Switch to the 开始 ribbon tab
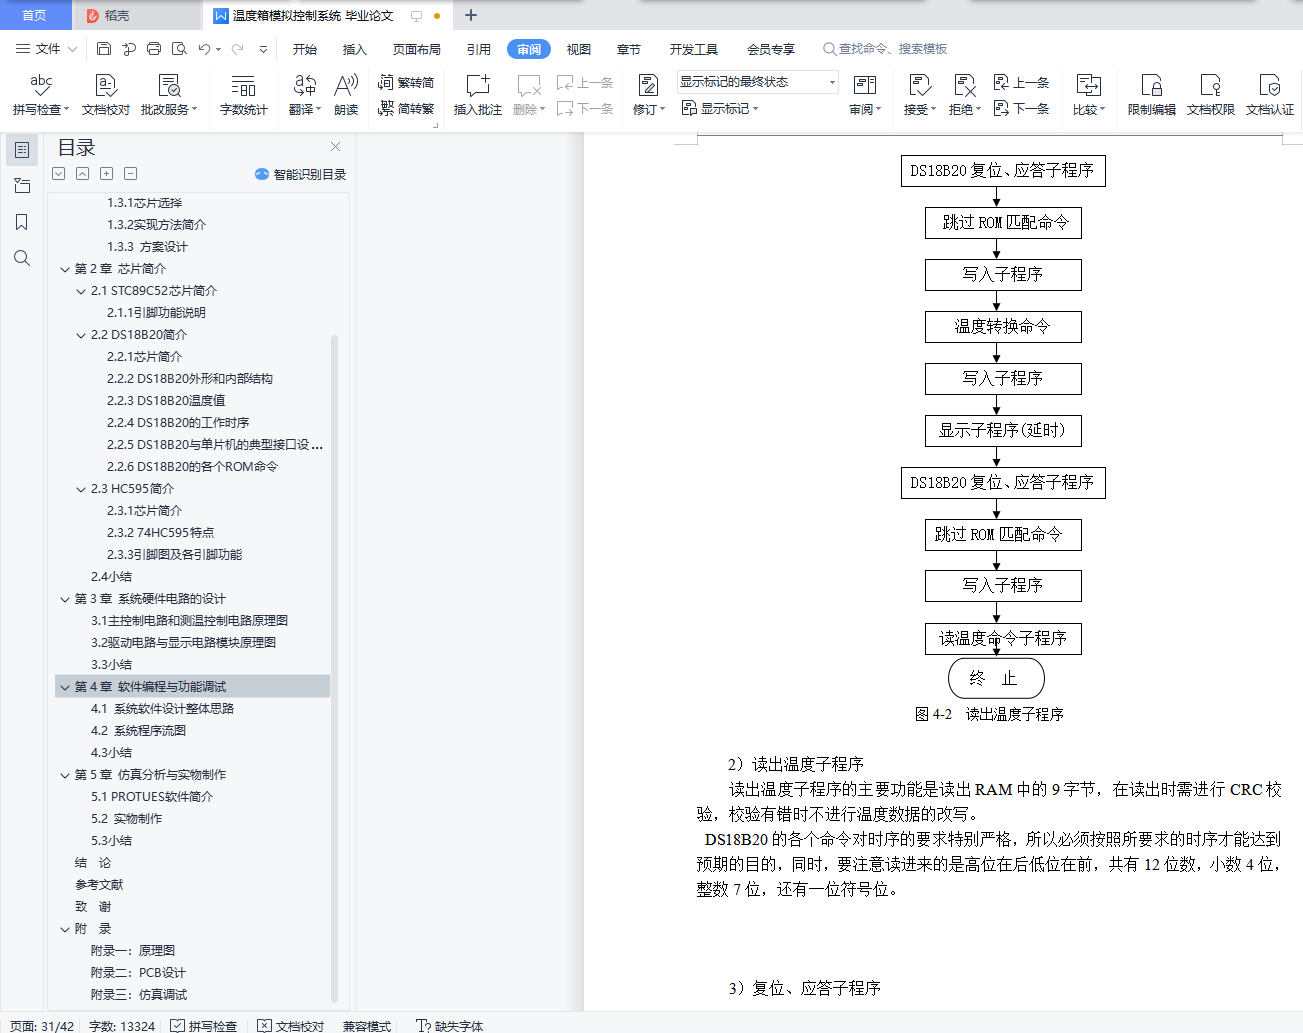This screenshot has height=1033, width=1303. tap(305, 49)
